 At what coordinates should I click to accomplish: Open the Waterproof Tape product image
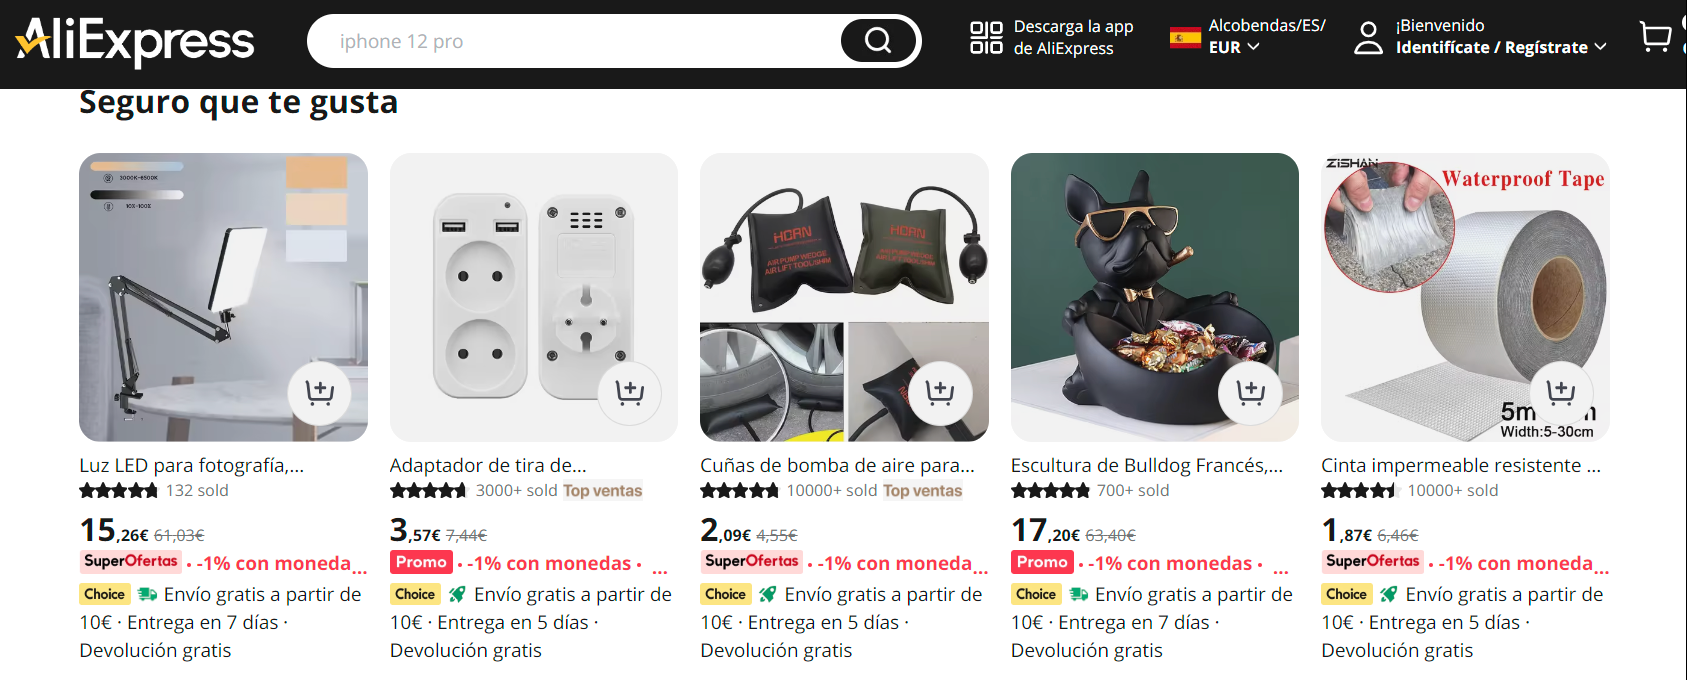[x=1465, y=297]
